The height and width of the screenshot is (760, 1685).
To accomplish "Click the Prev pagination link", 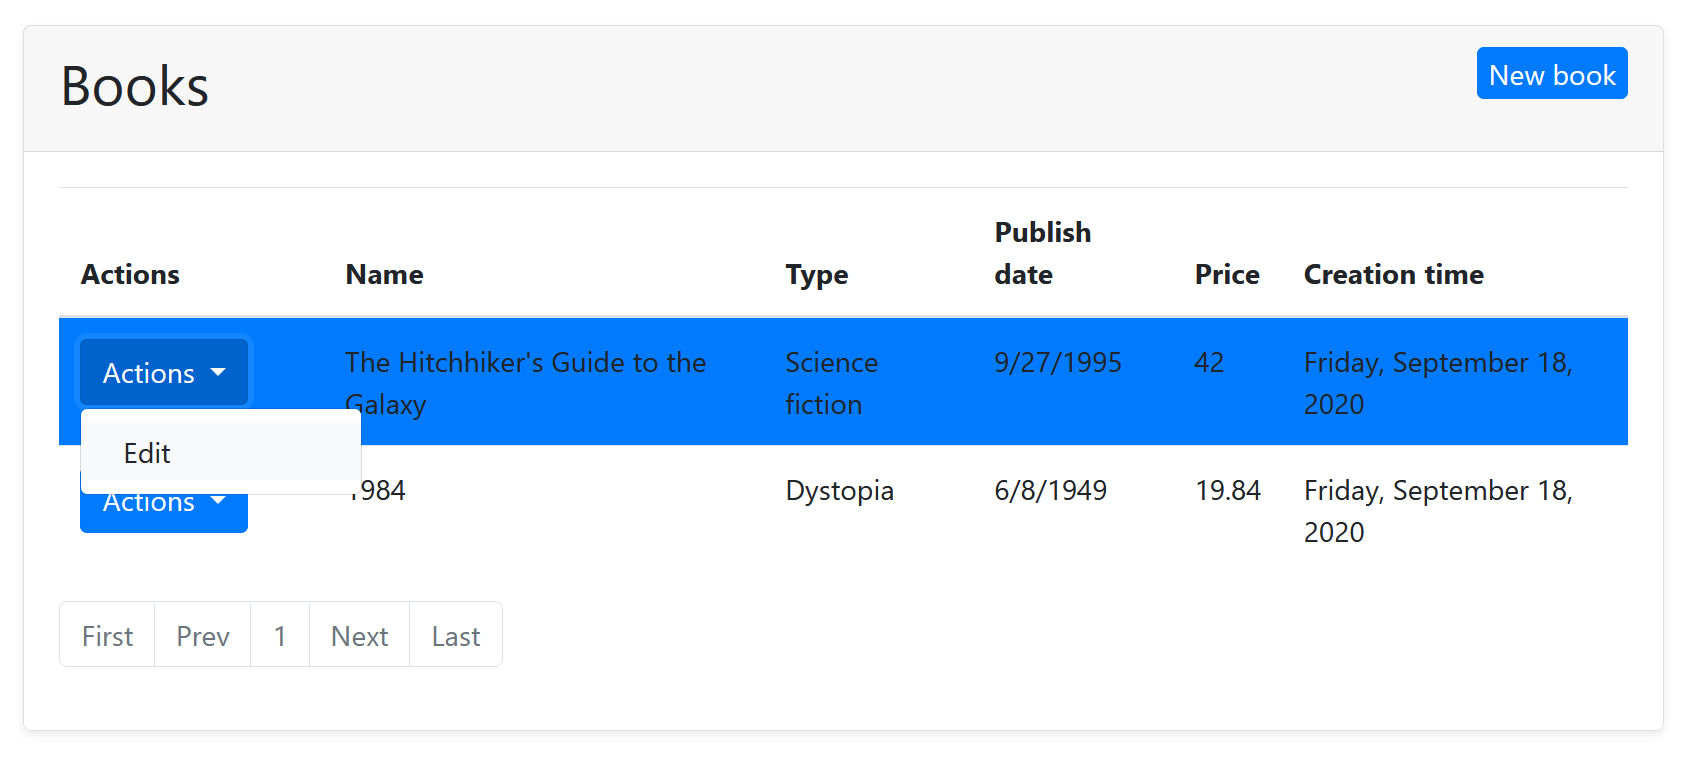I will [x=203, y=635].
